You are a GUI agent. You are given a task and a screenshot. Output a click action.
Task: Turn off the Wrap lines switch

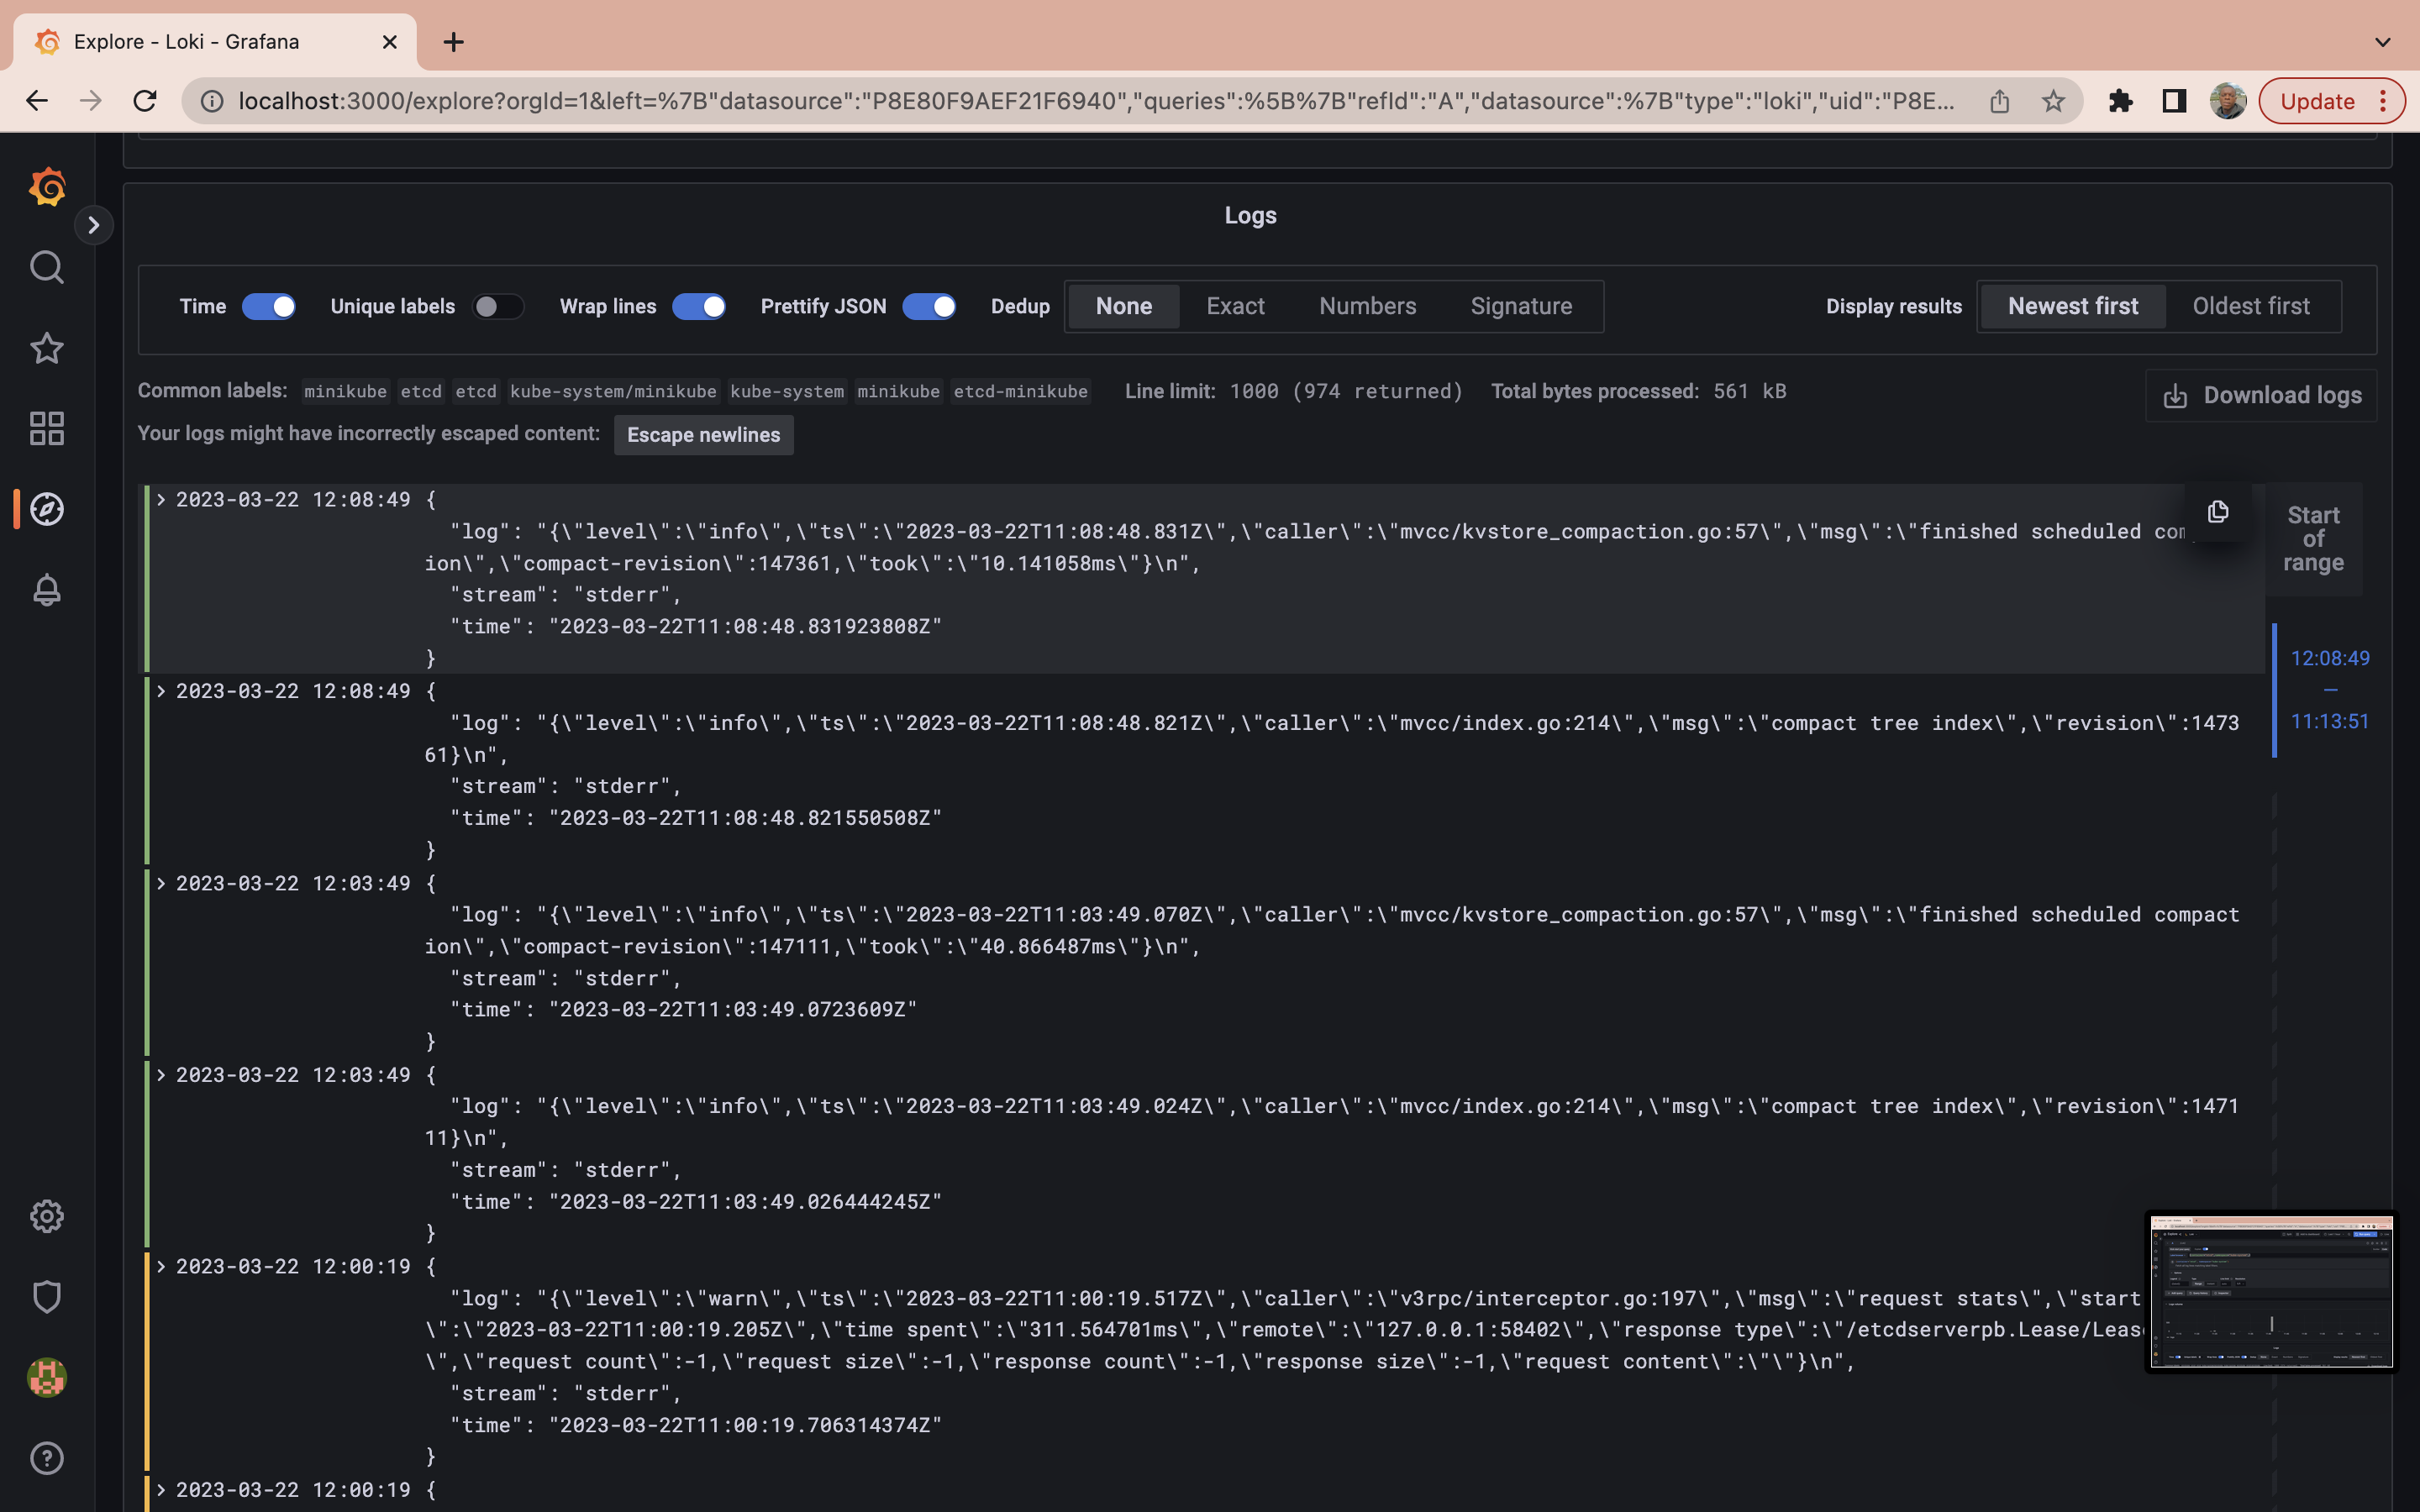(698, 306)
